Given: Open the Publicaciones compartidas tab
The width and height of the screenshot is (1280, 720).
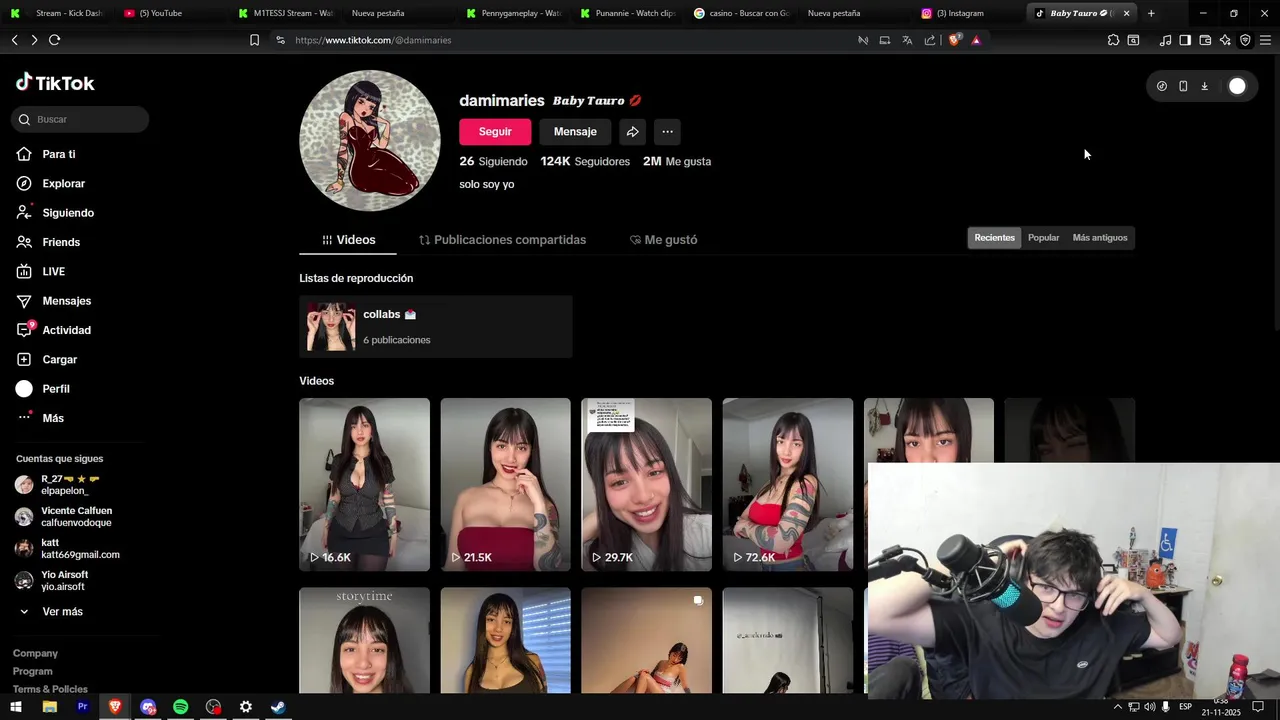Looking at the screenshot, I should click(x=502, y=240).
